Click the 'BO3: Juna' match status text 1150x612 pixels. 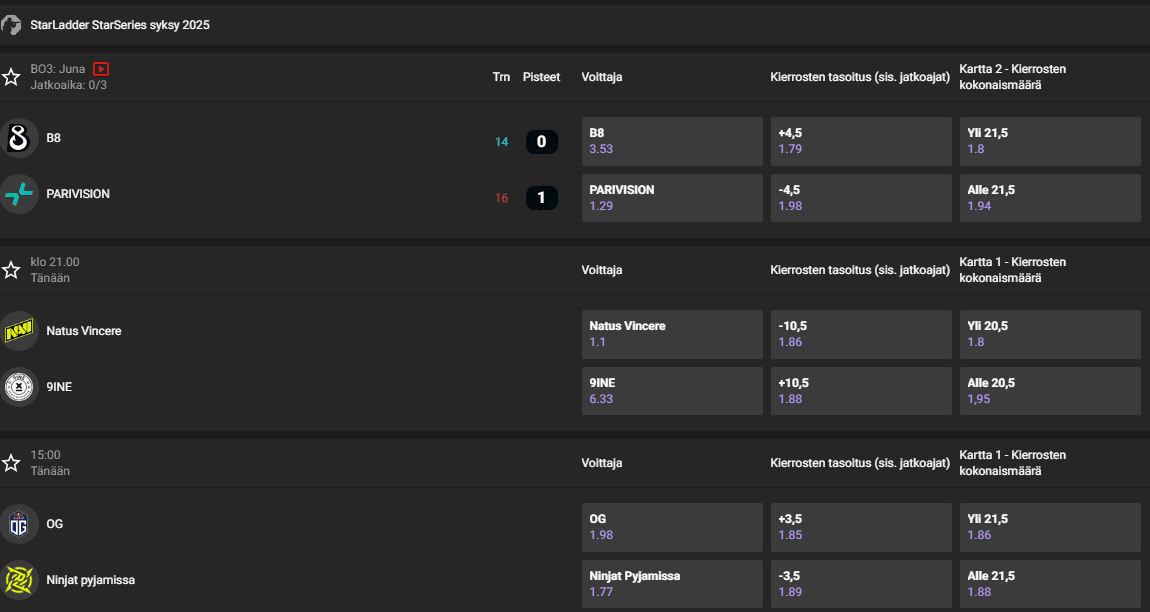tap(58, 69)
